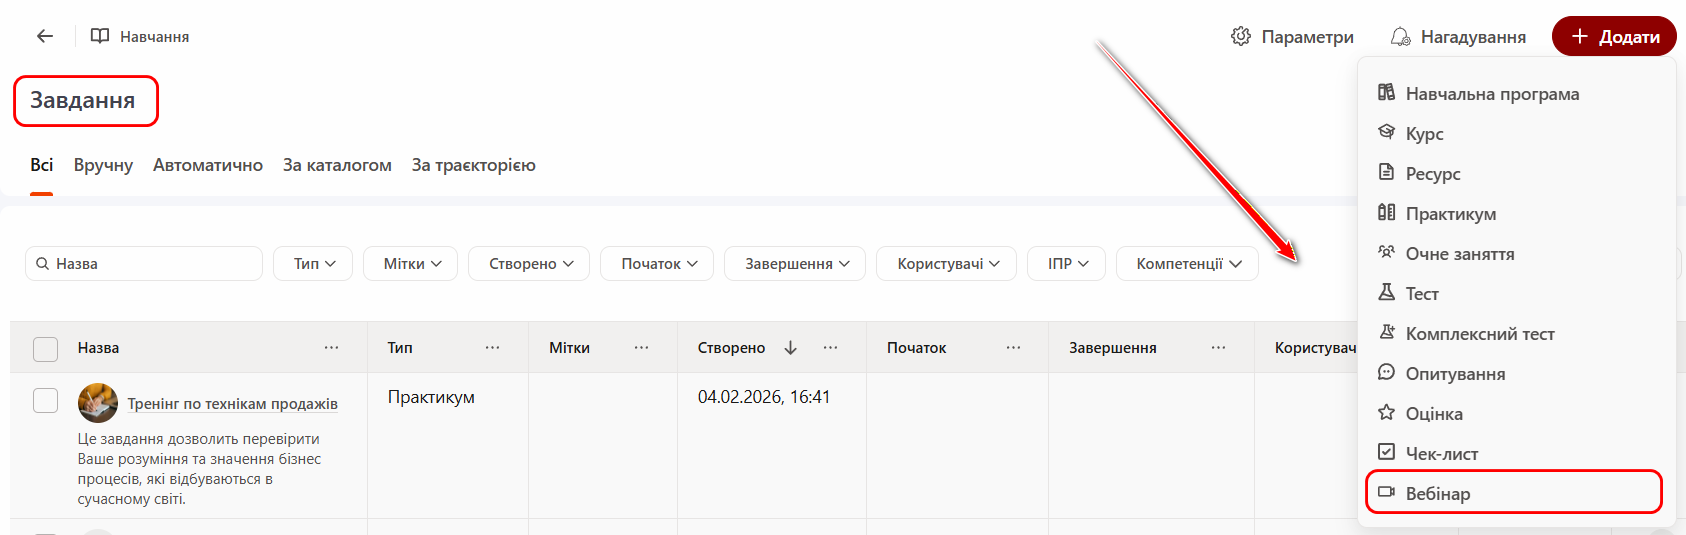Open Тренінг по технікам продажів link
Image resolution: width=1686 pixels, height=535 pixels.
232,404
